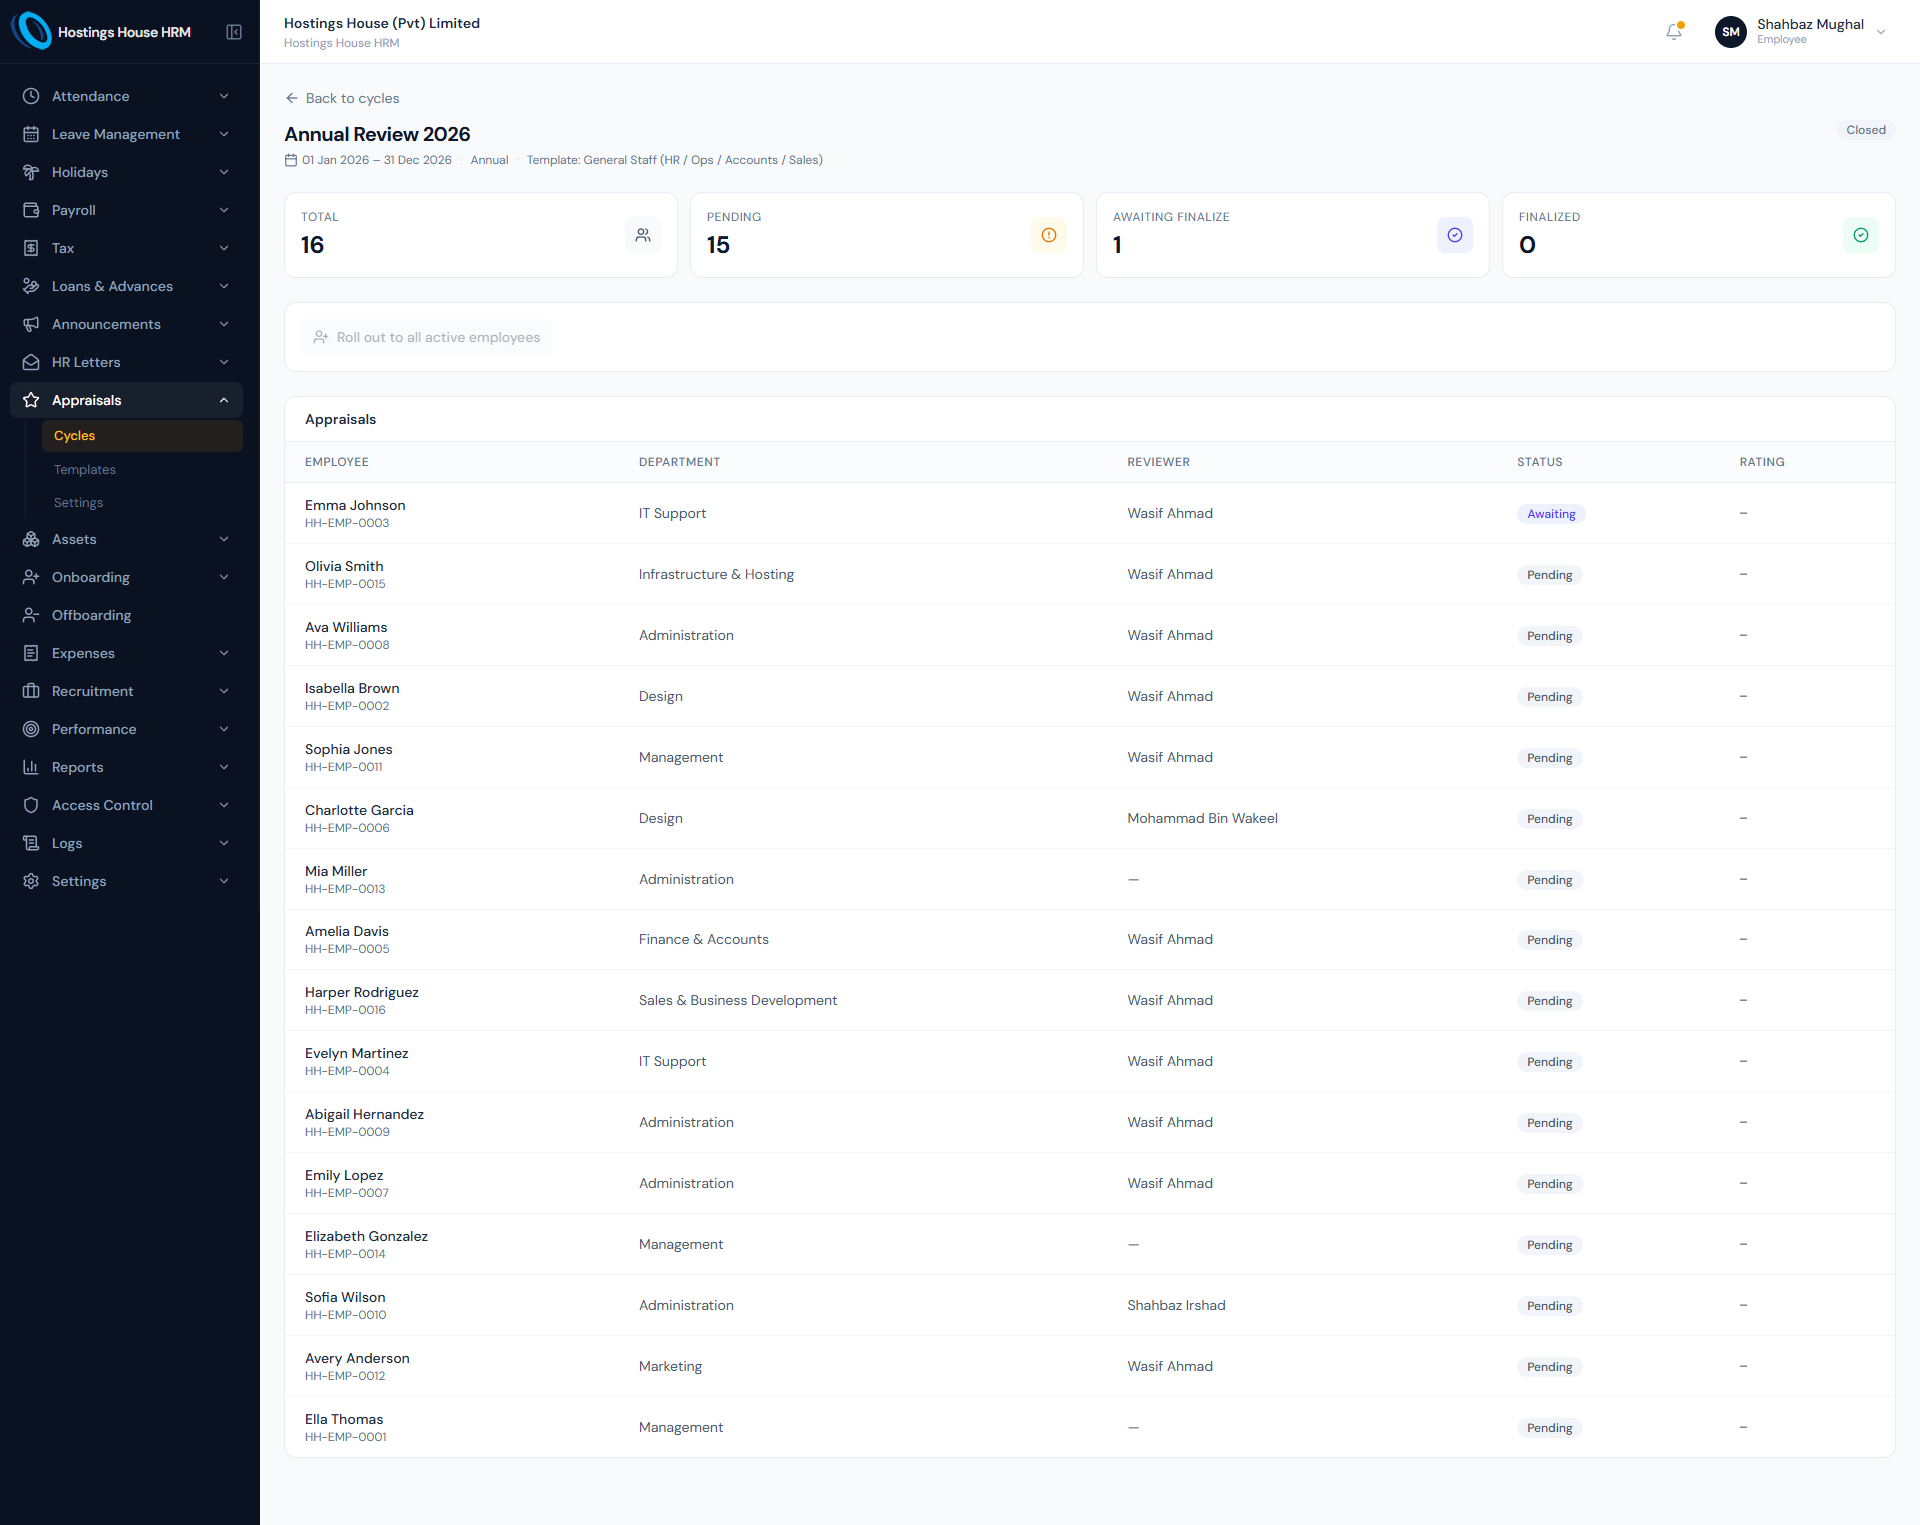This screenshot has width=1920, height=1525.
Task: Click Ella Thomas employee name
Action: (x=344, y=1419)
